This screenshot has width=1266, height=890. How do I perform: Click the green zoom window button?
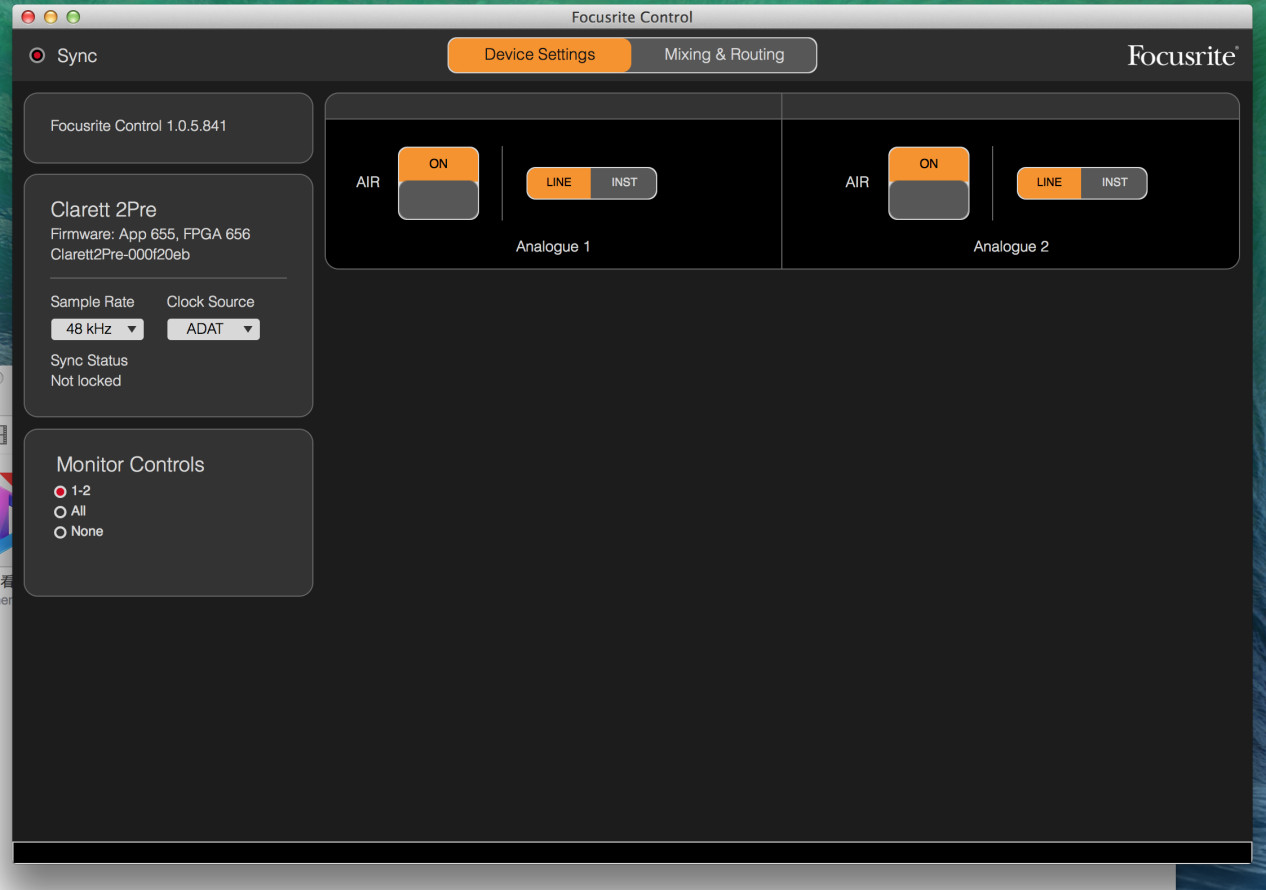click(72, 17)
